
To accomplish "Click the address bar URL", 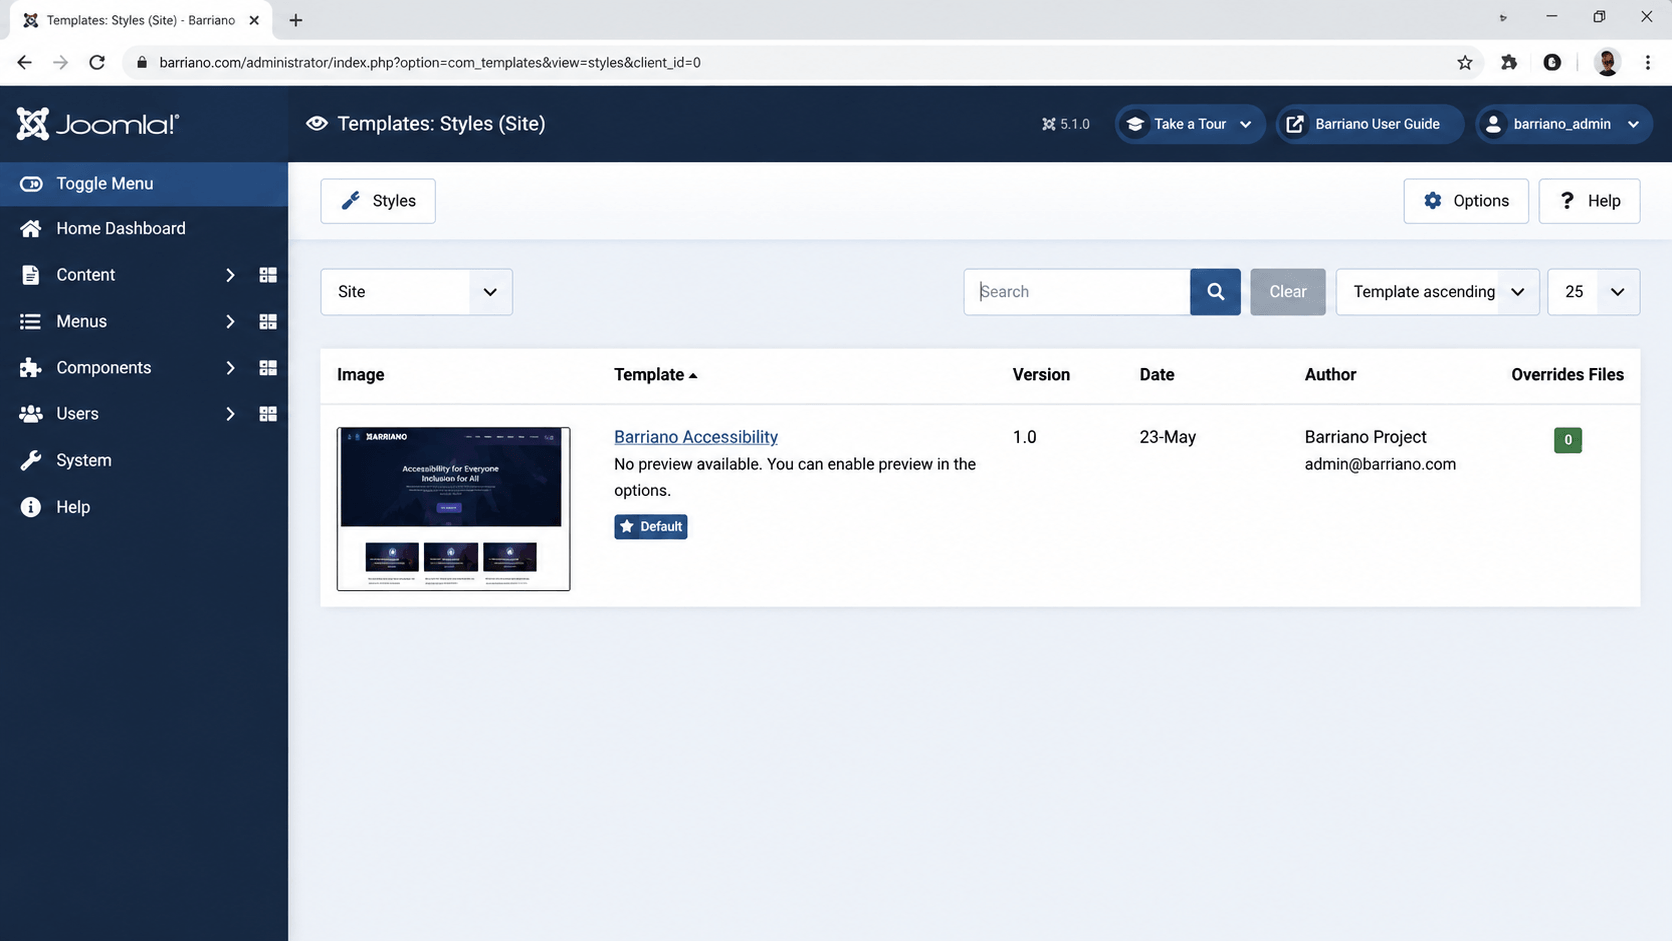I will tap(430, 62).
